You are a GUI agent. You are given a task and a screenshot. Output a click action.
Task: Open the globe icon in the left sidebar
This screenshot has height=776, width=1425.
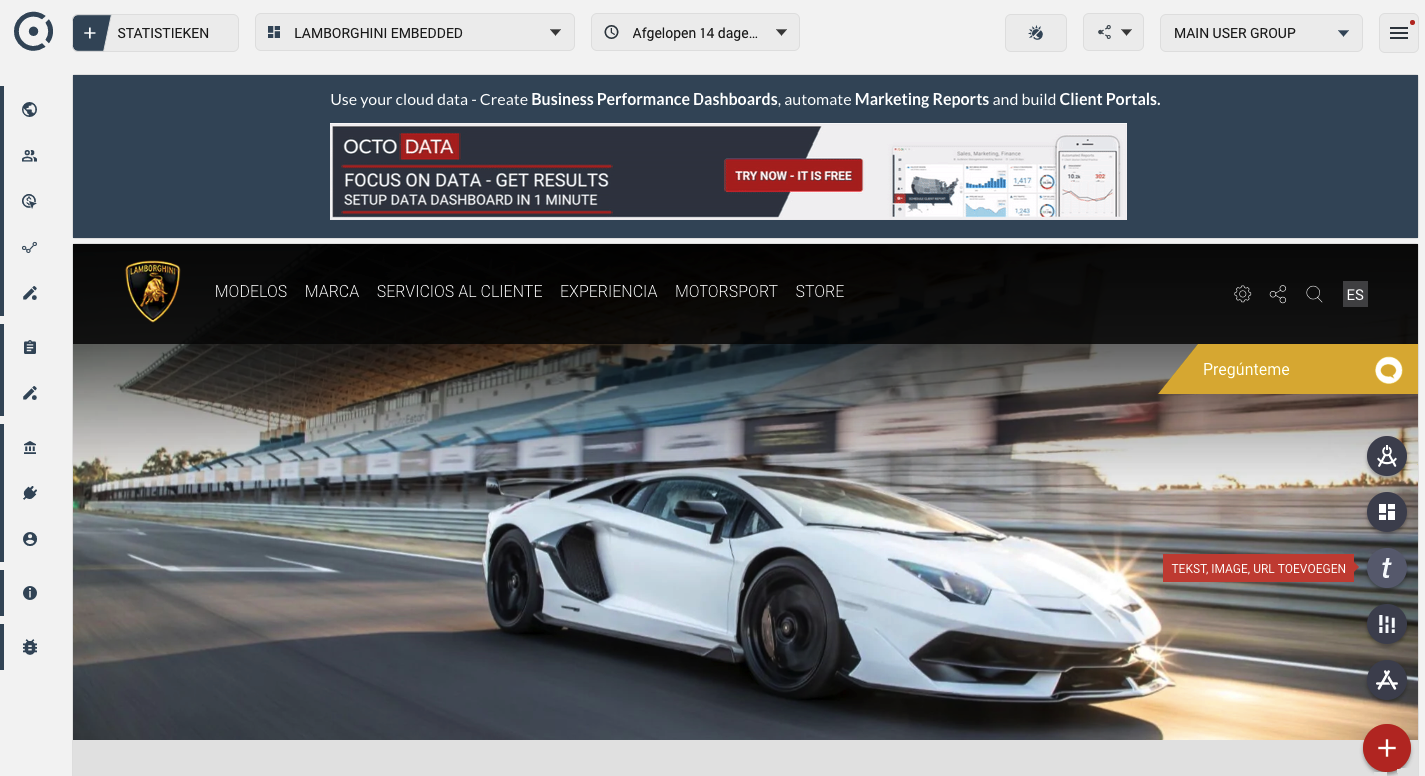tap(30, 110)
